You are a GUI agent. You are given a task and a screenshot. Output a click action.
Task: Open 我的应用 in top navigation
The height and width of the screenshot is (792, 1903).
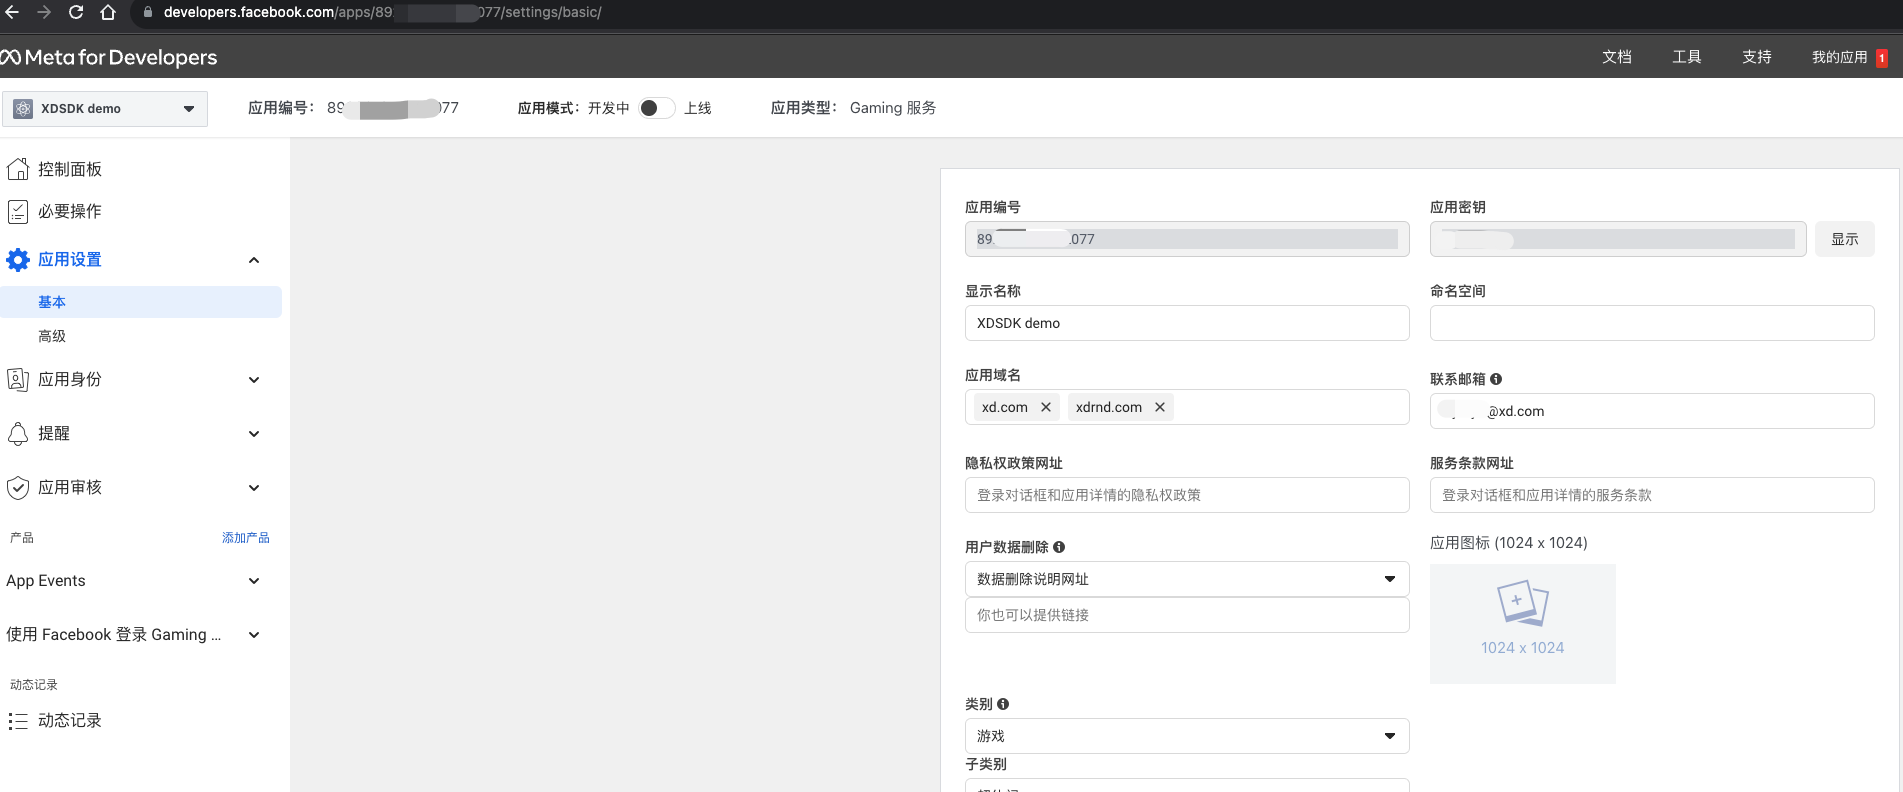(1839, 57)
